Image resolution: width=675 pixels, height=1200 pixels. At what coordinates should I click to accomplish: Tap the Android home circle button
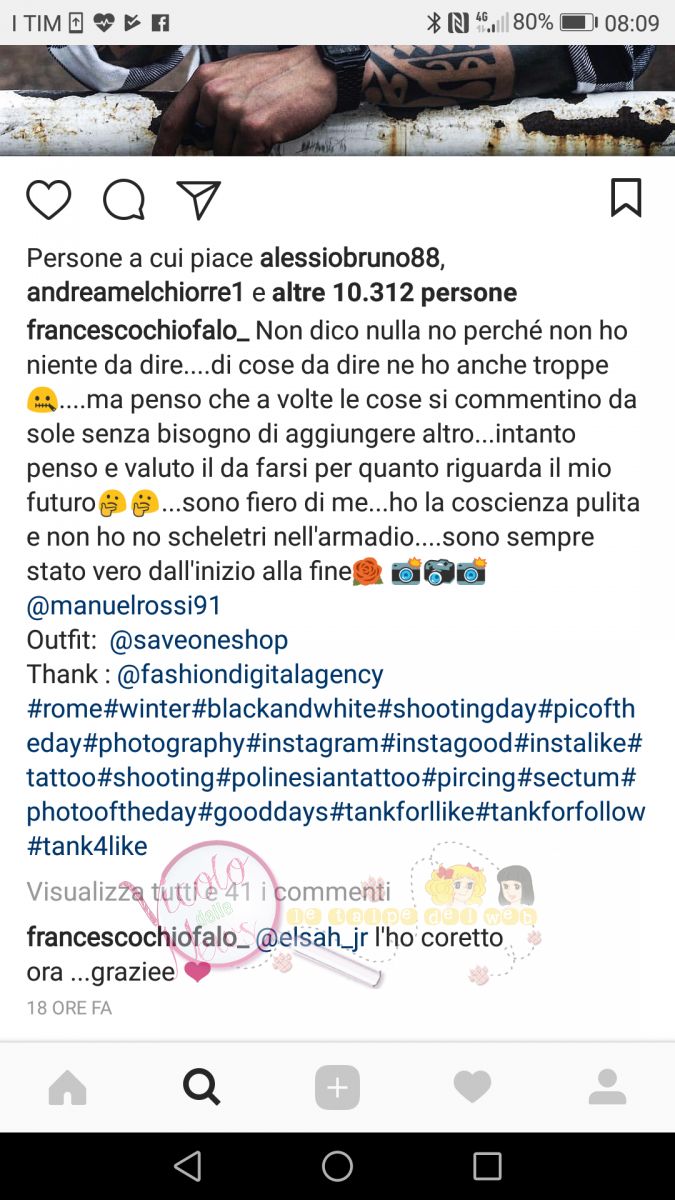click(x=337, y=1166)
